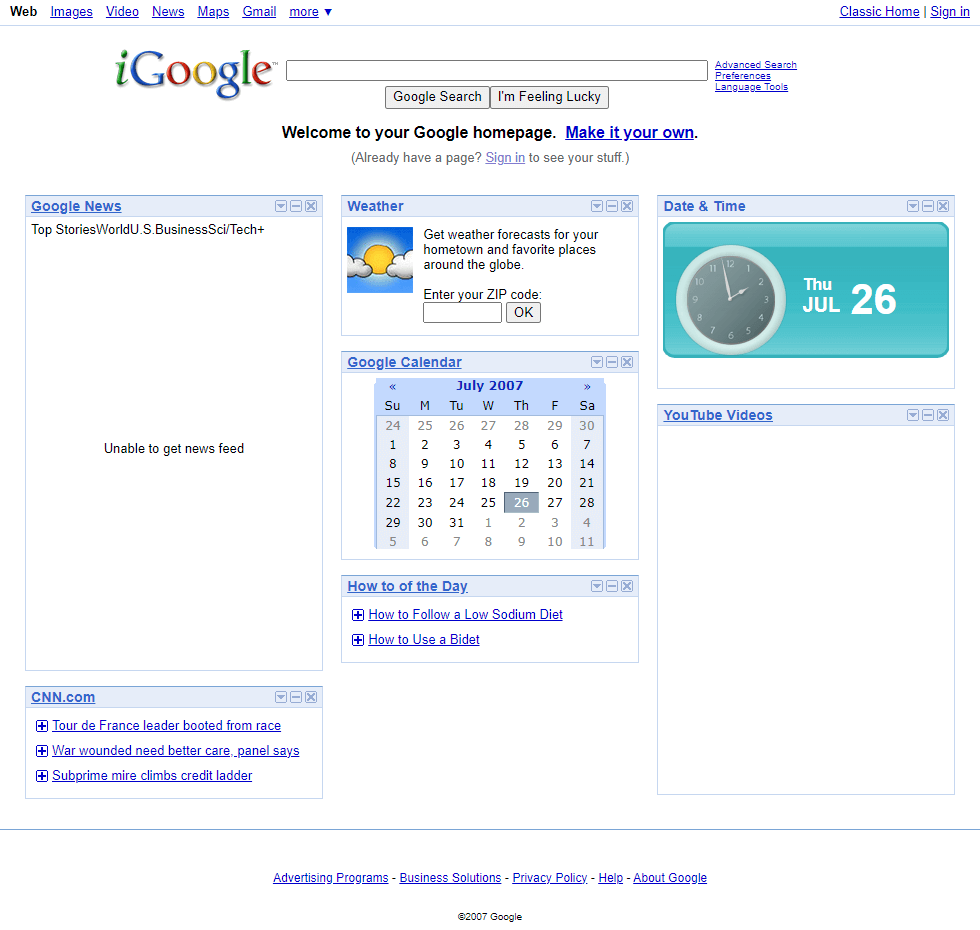Switch to Video search
This screenshot has height=930, width=980.
pyautogui.click(x=122, y=12)
